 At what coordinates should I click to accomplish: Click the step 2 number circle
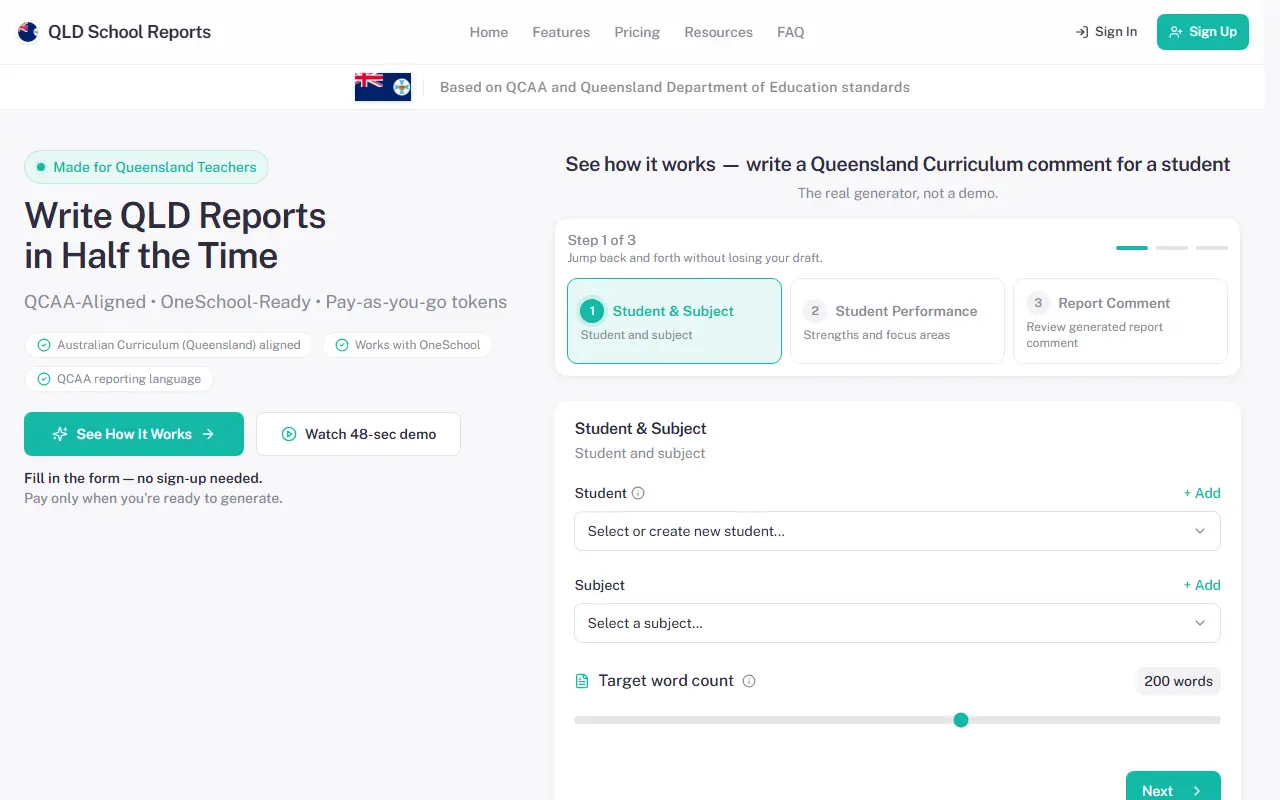point(815,311)
